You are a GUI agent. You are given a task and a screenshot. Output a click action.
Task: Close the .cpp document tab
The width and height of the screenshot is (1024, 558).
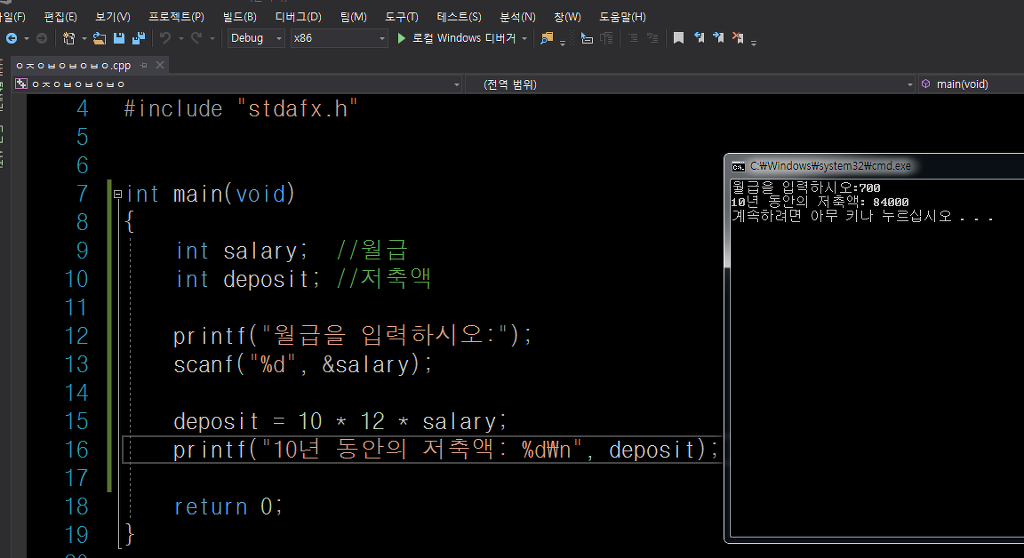coord(160,65)
